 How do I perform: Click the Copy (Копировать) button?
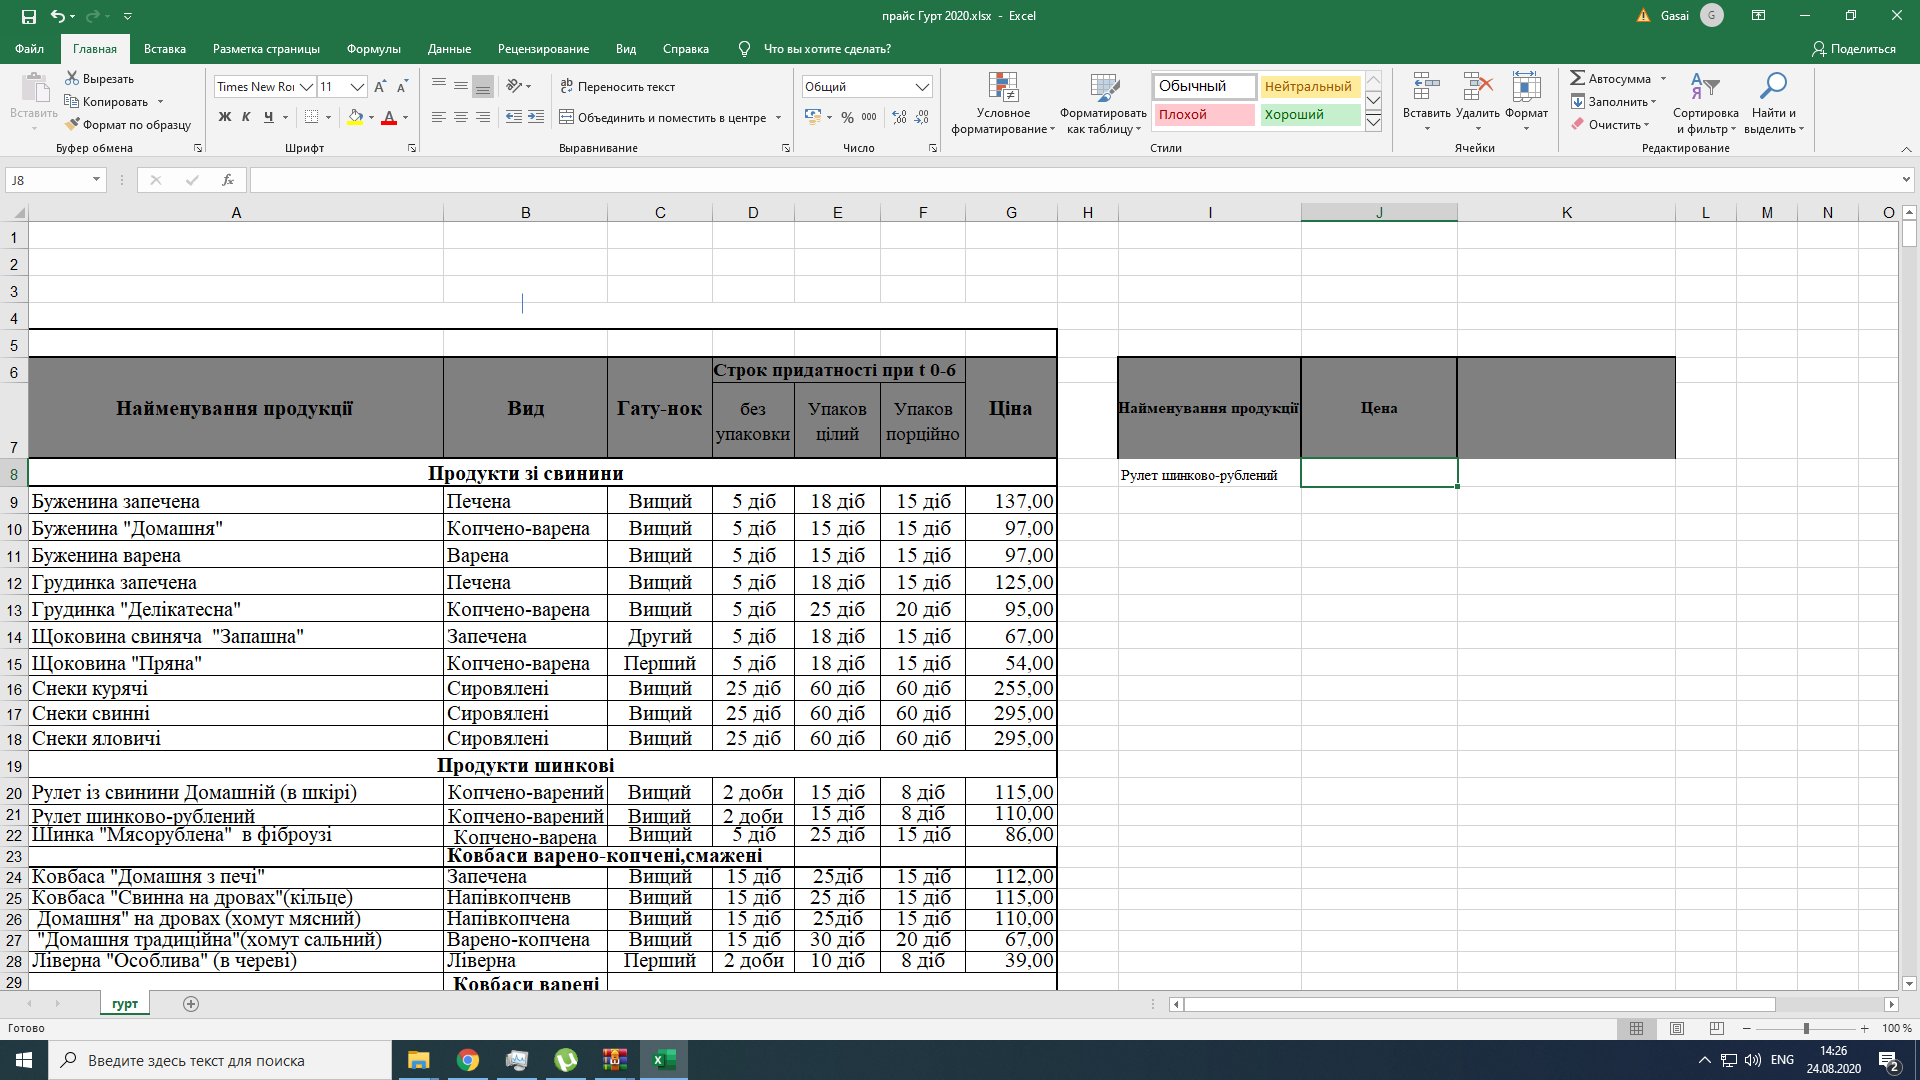[106, 101]
